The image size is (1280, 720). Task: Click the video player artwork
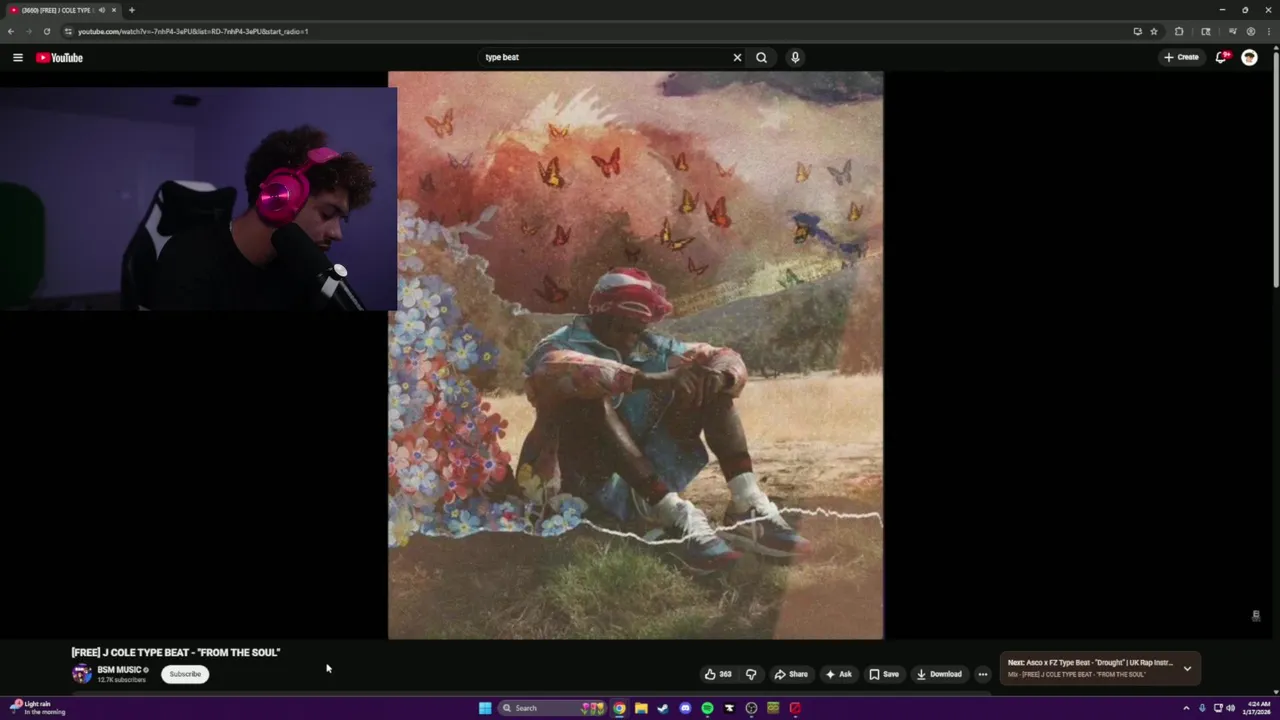(x=636, y=355)
